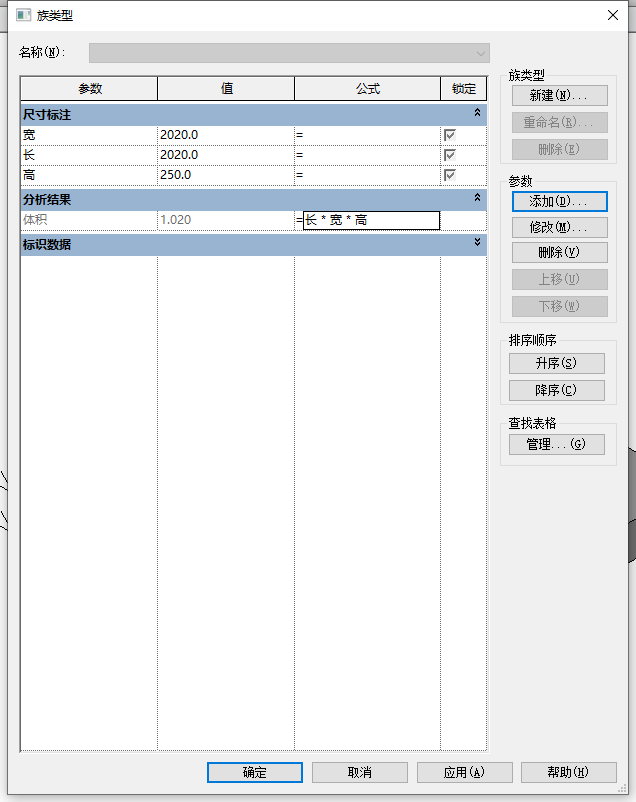Image resolution: width=636 pixels, height=802 pixels.
Task: Open lookup tables with 管理...(G)
Action: click(557, 444)
